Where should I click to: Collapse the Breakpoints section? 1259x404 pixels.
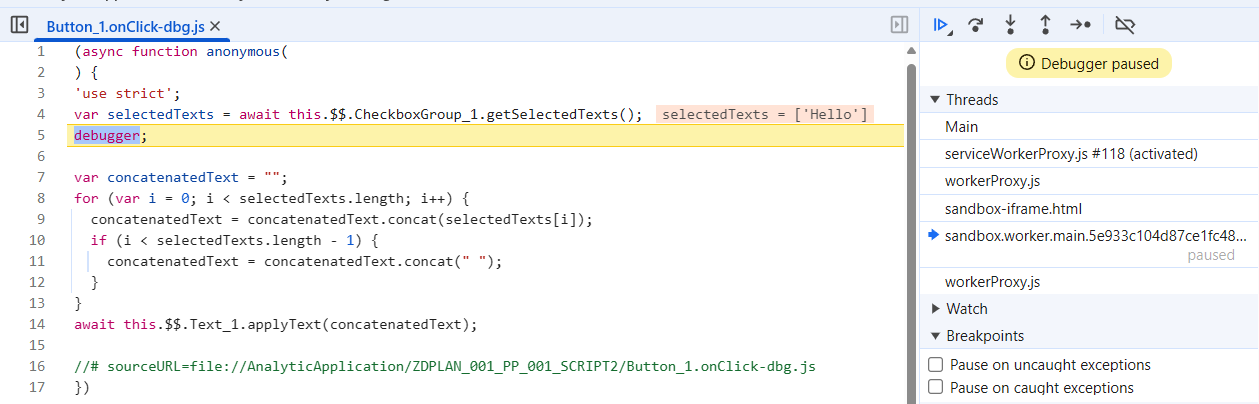(x=935, y=336)
